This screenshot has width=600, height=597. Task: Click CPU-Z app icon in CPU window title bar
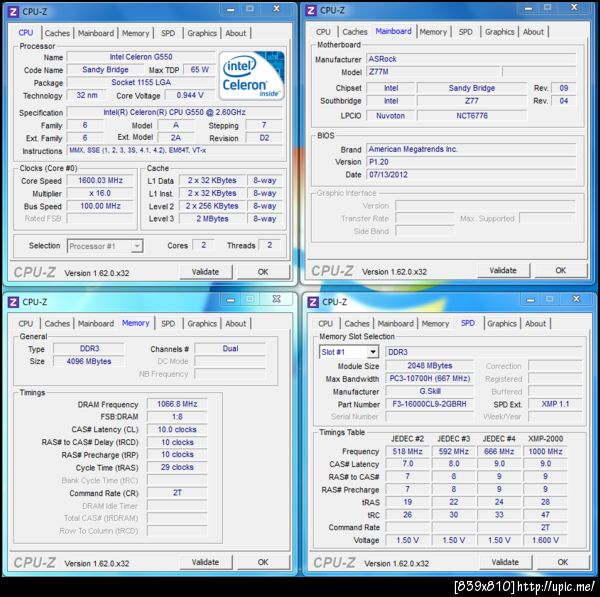tap(13, 11)
